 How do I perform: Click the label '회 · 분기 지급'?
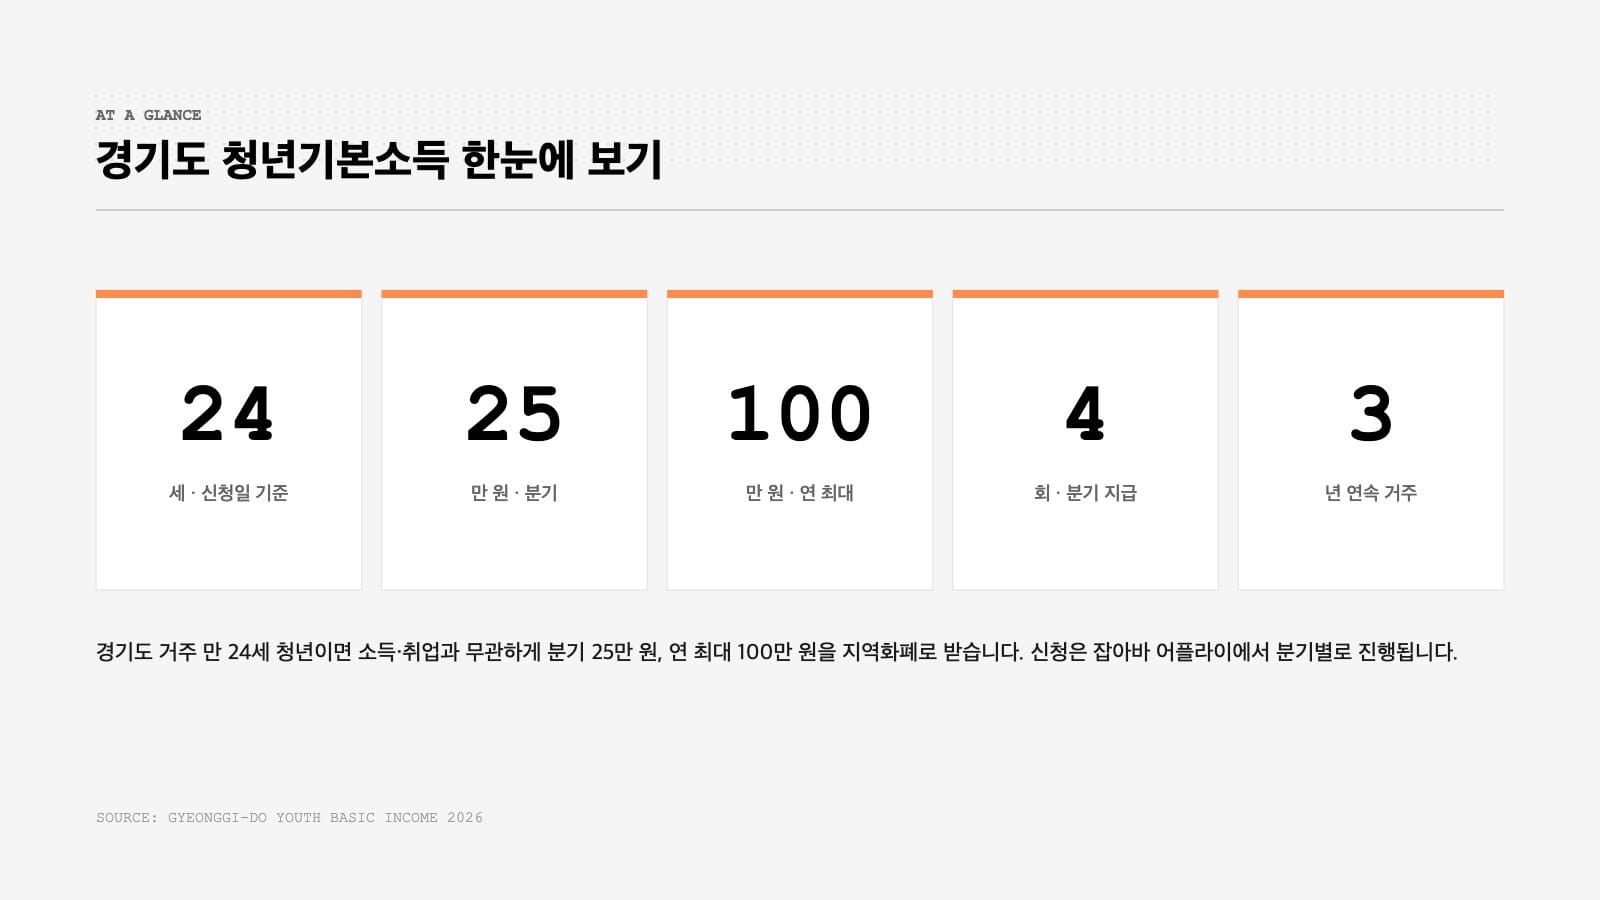(1085, 493)
